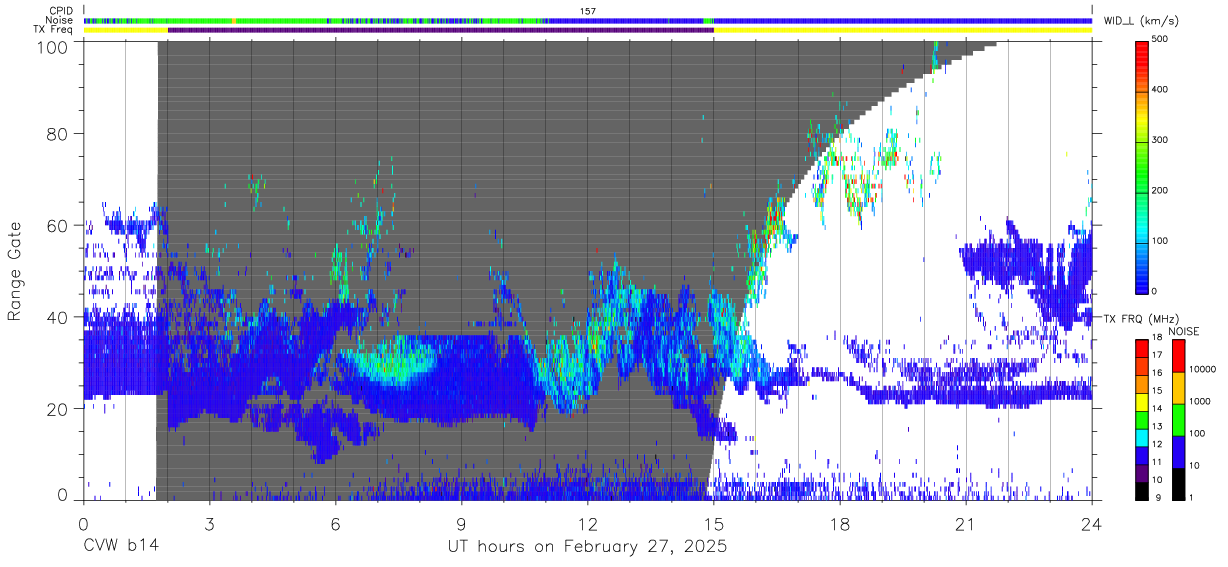1228x567 pixels.
Task: Click the UT hours on February 27, 2025 title
Action: coord(587,548)
